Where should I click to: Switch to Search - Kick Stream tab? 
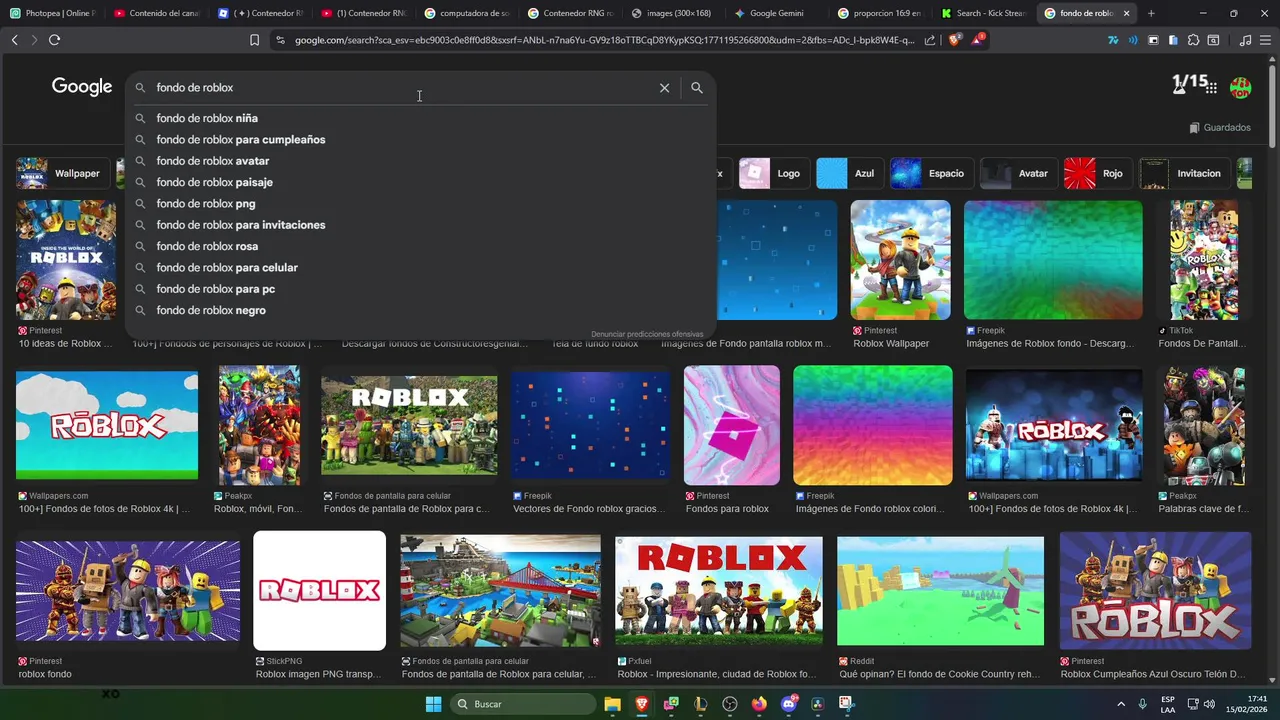(984, 13)
